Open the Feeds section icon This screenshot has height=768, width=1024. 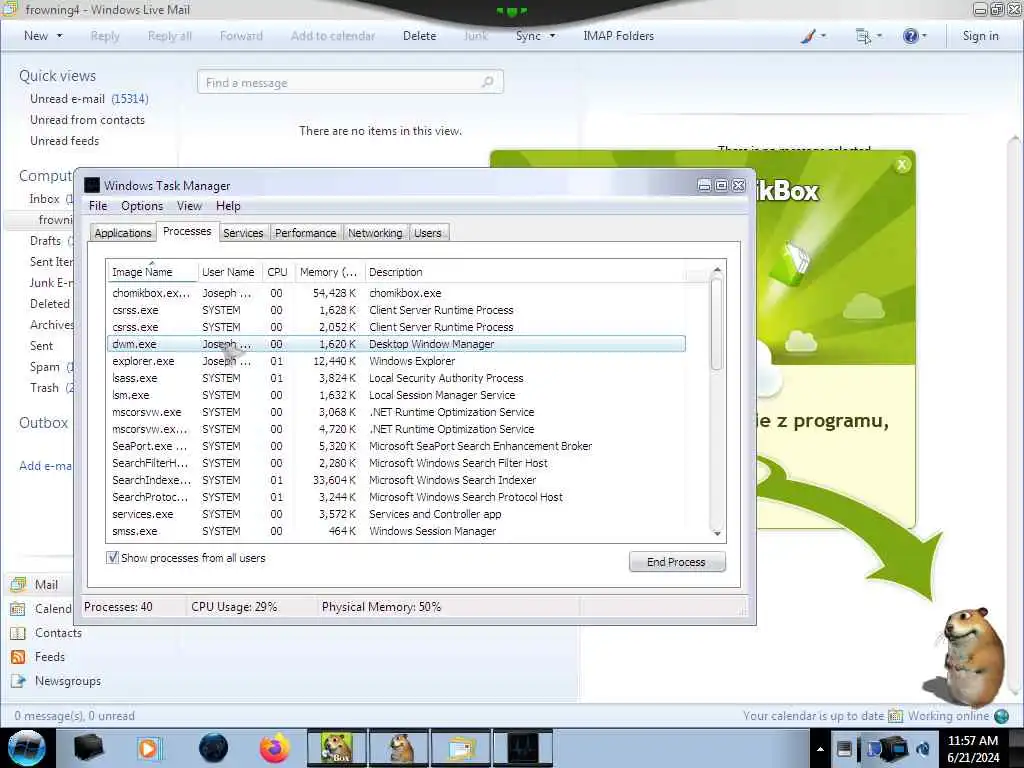(x=18, y=657)
